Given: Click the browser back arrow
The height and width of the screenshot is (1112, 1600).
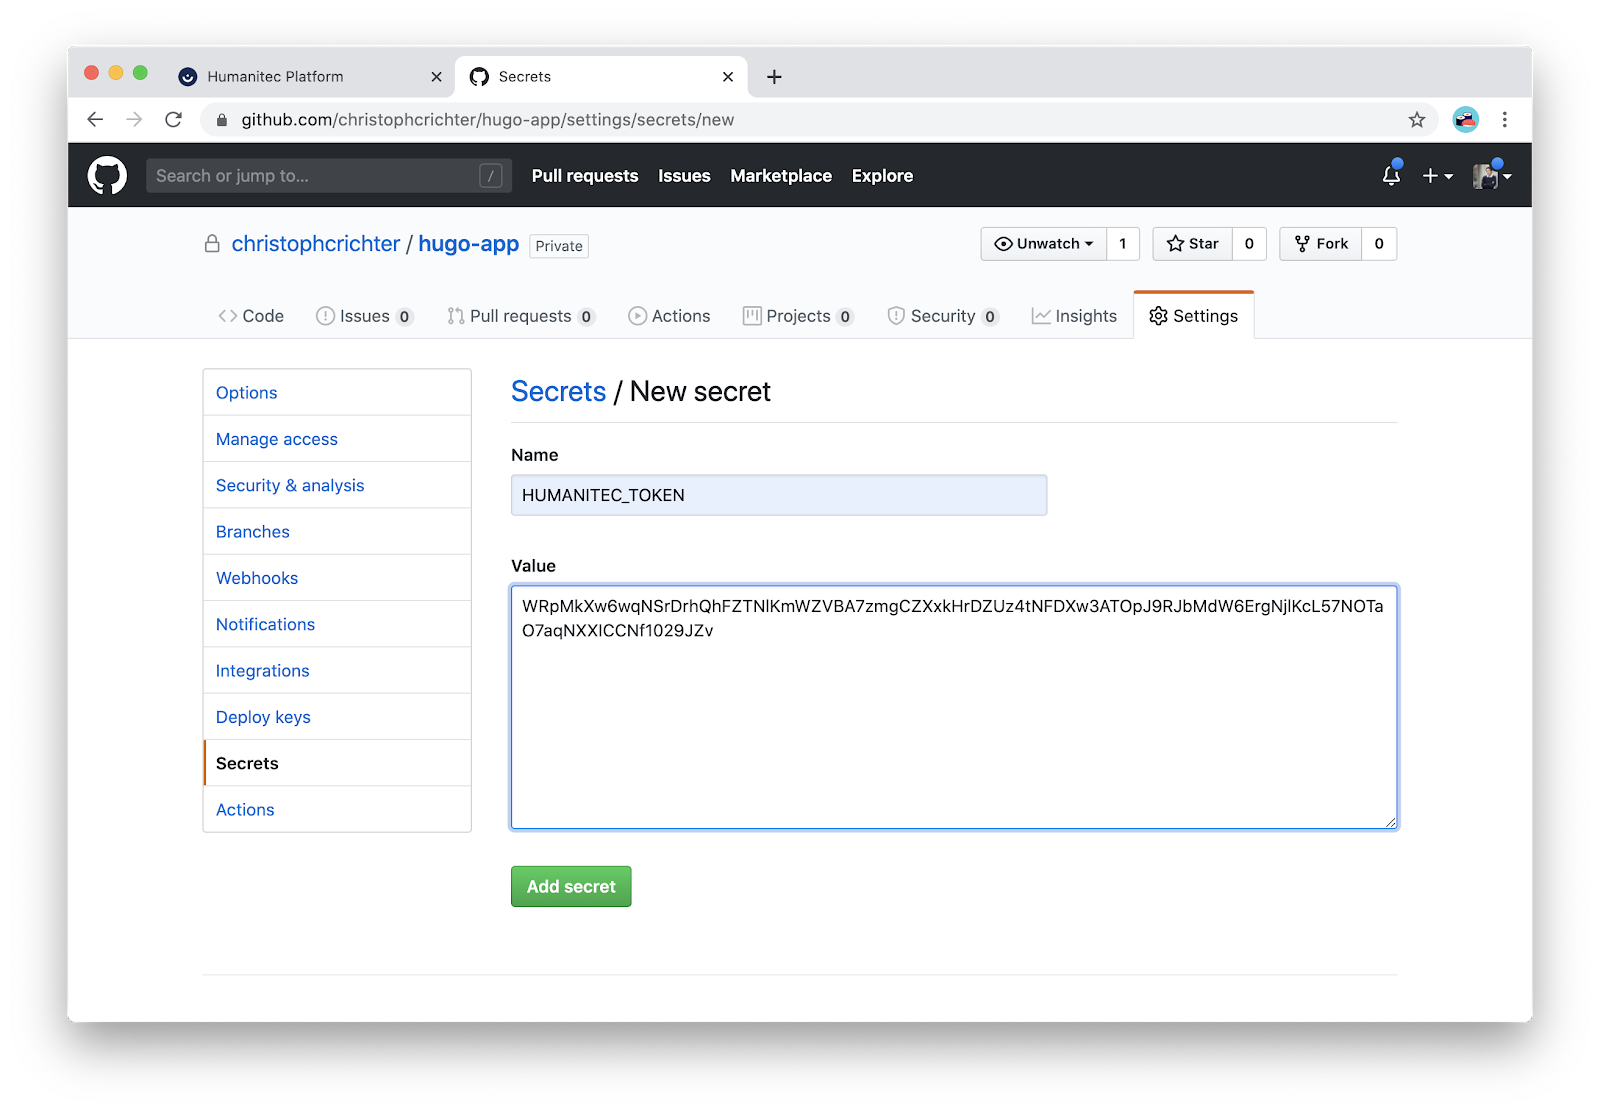Looking at the screenshot, I should 95,119.
